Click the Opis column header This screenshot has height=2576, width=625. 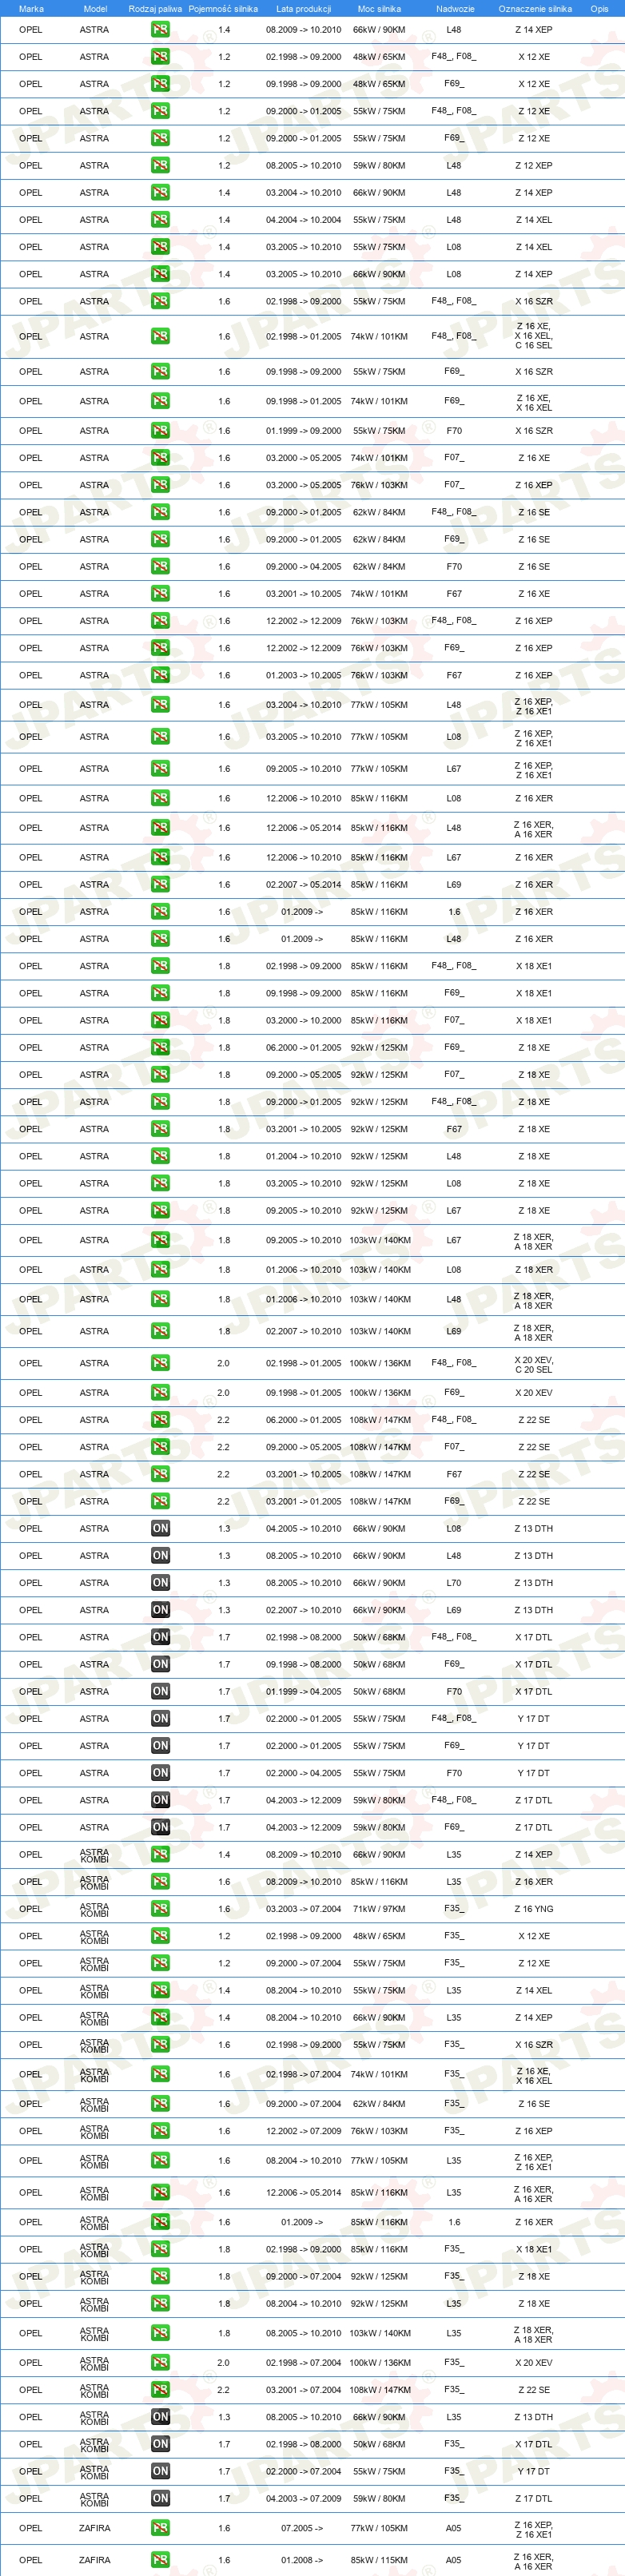(599, 8)
